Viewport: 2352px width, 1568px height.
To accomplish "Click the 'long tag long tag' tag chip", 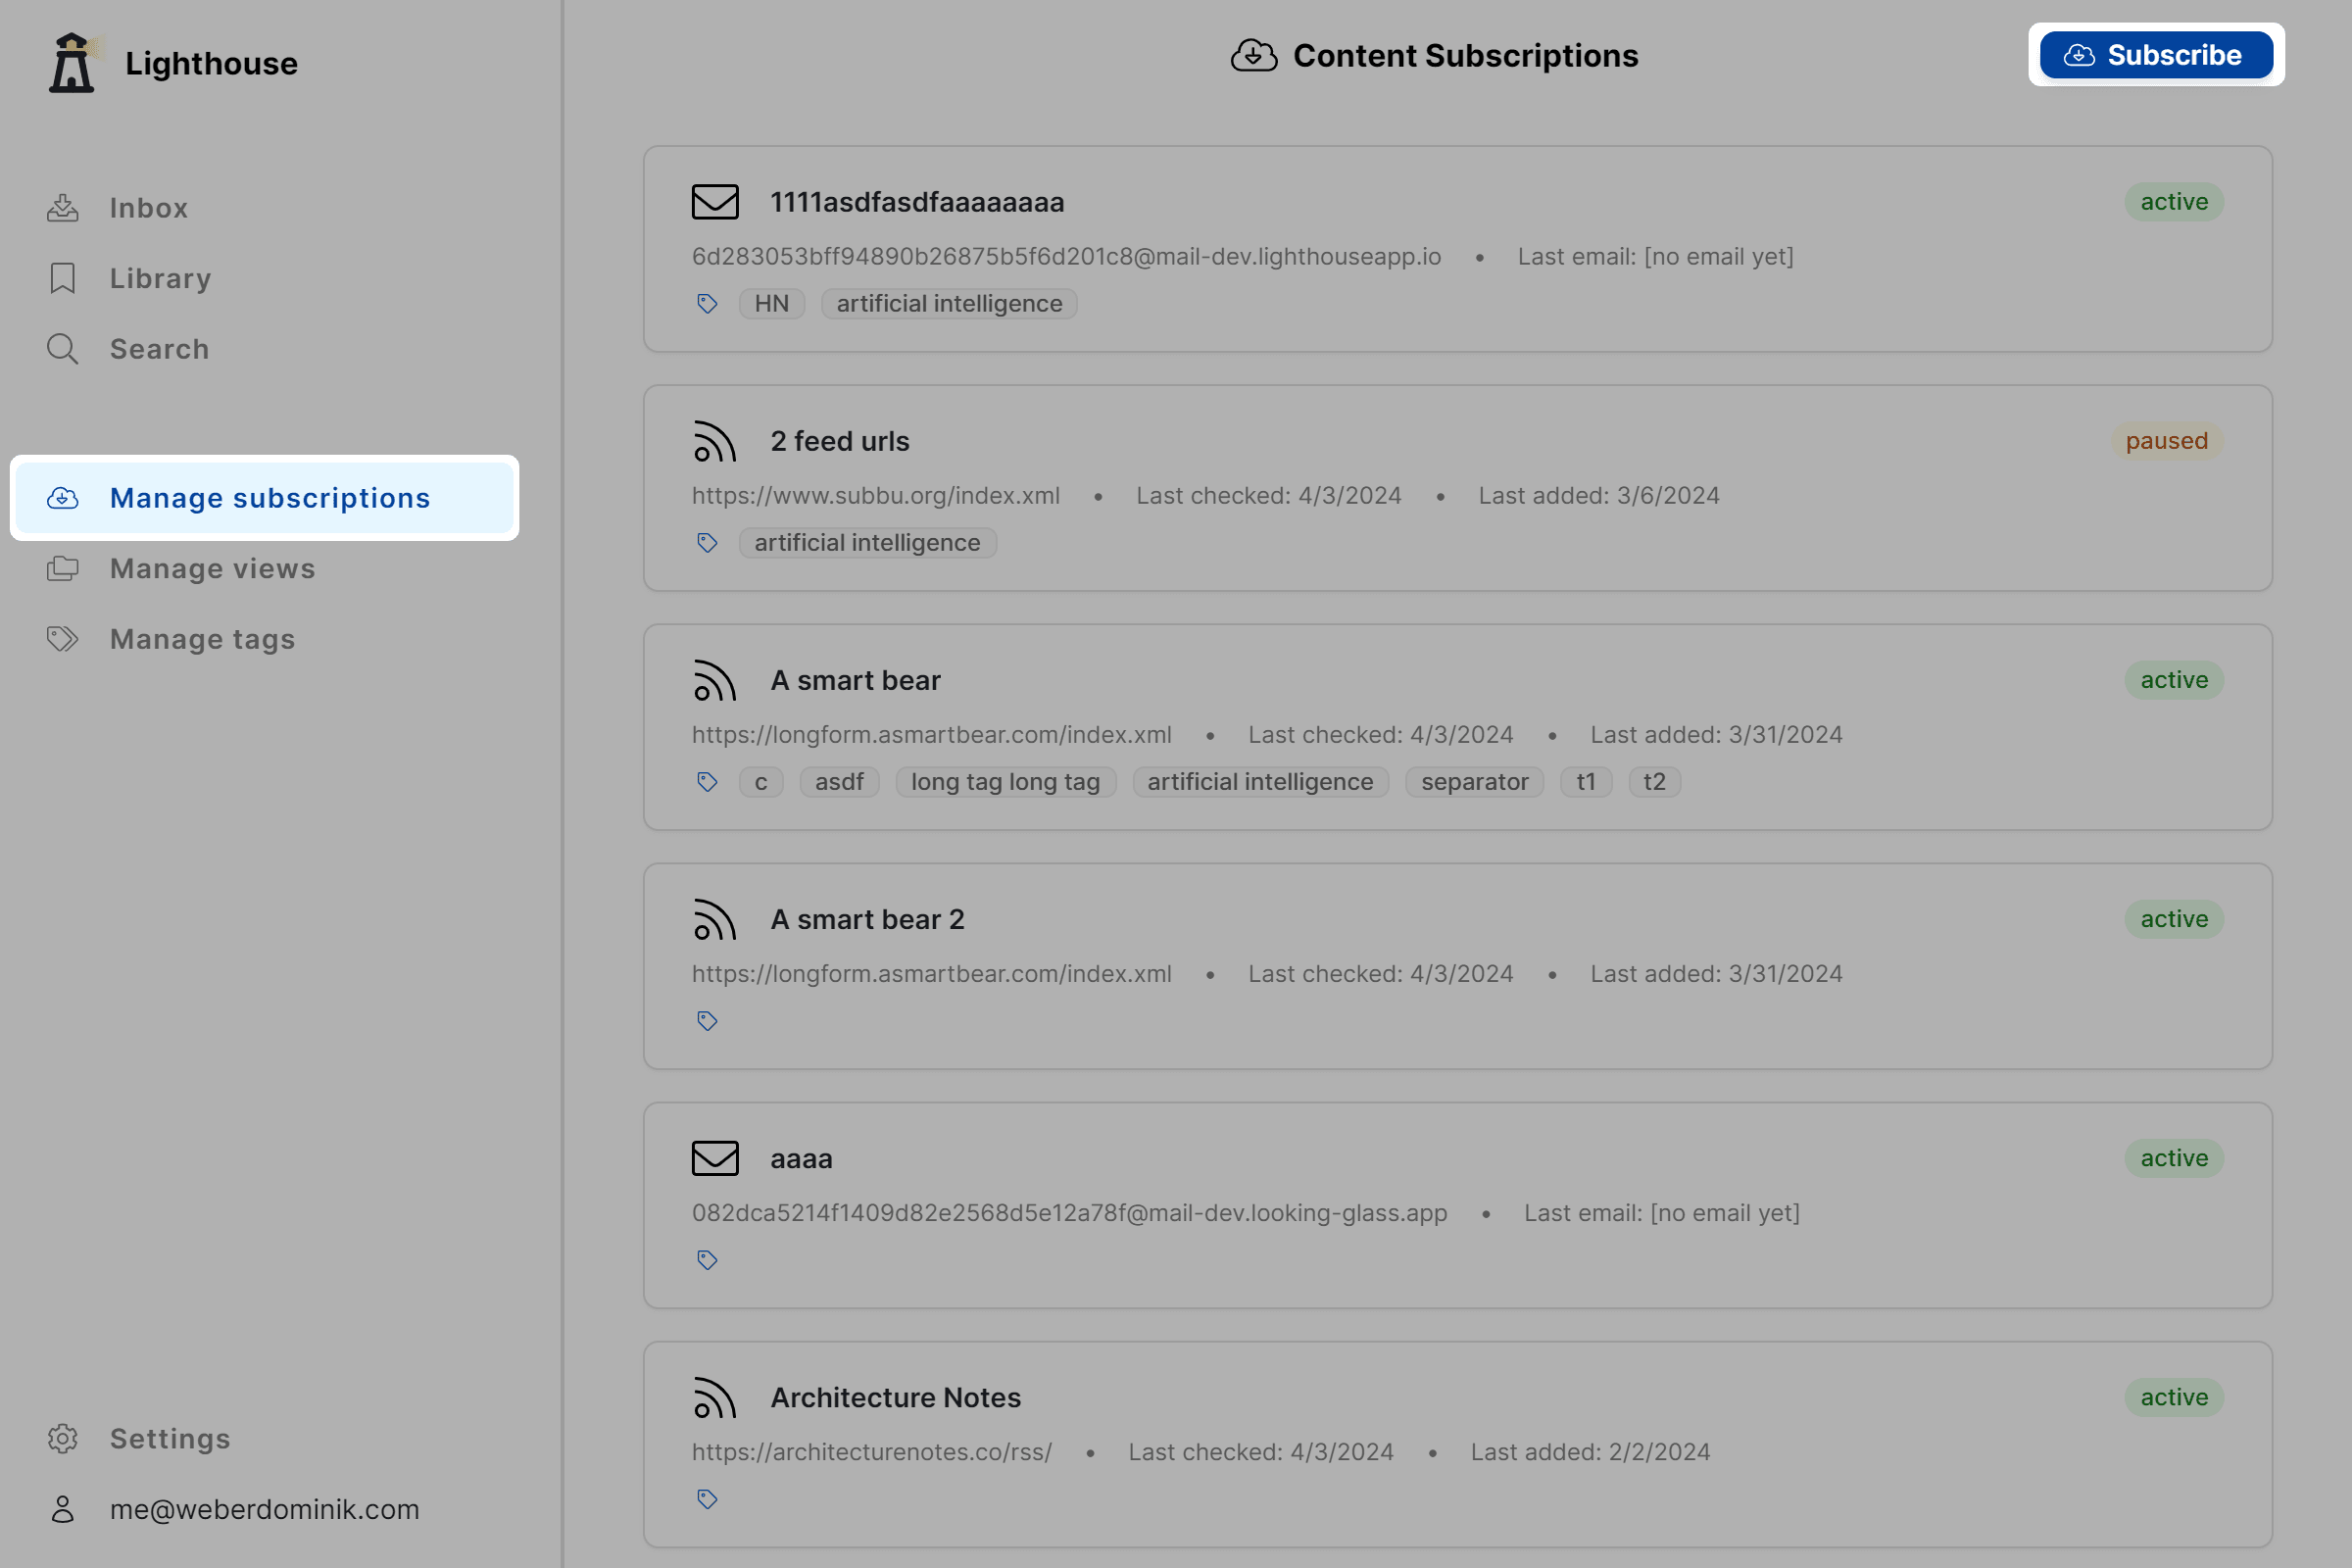I will pyautogui.click(x=1004, y=782).
